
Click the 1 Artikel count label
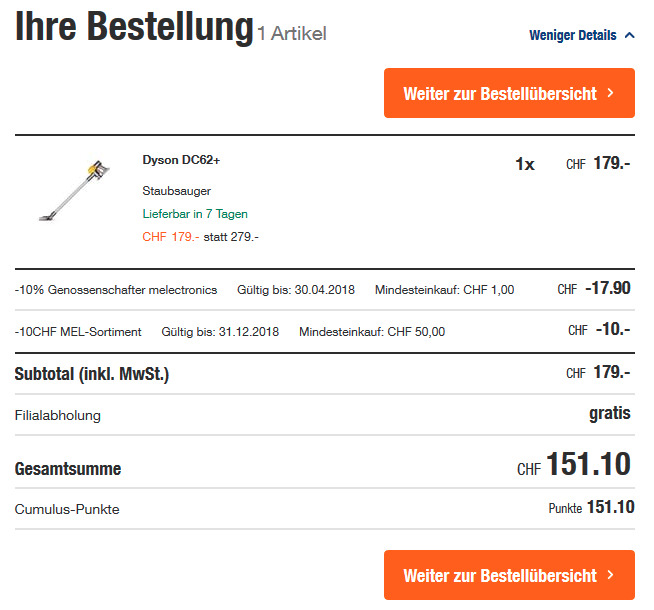(292, 33)
